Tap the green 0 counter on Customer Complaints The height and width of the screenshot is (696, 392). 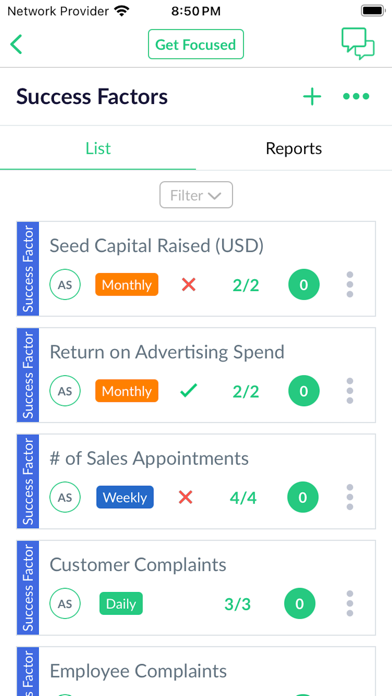point(300,604)
